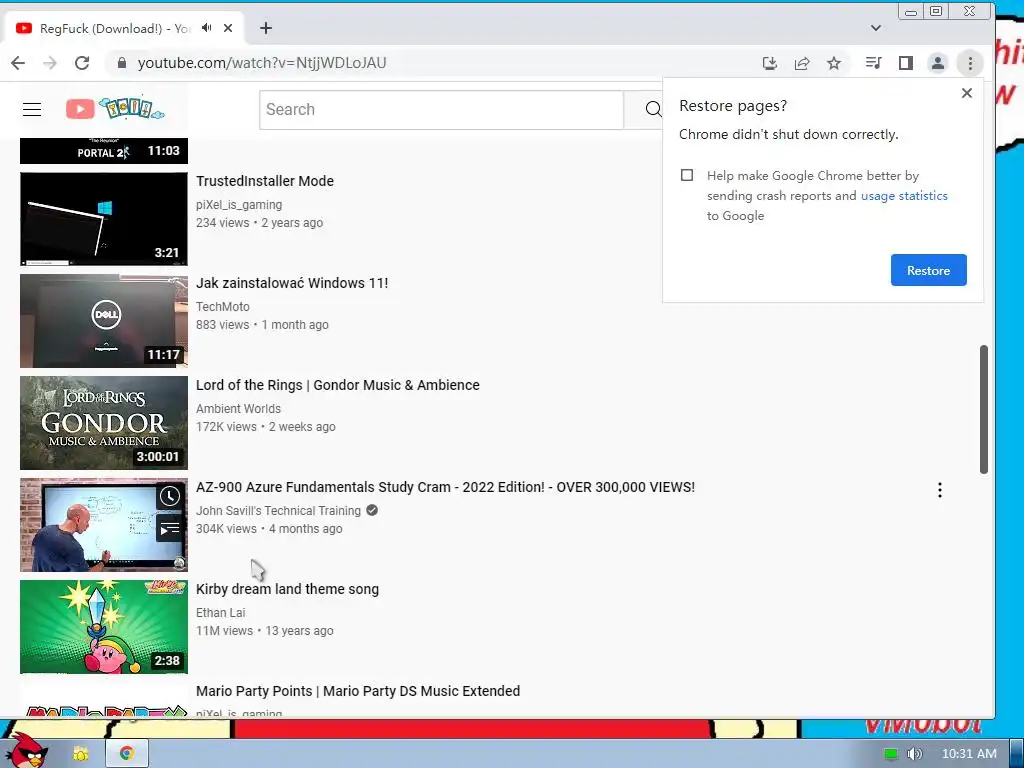Check the send crash reports checkbox
1024x768 pixels.
pyautogui.click(x=687, y=175)
